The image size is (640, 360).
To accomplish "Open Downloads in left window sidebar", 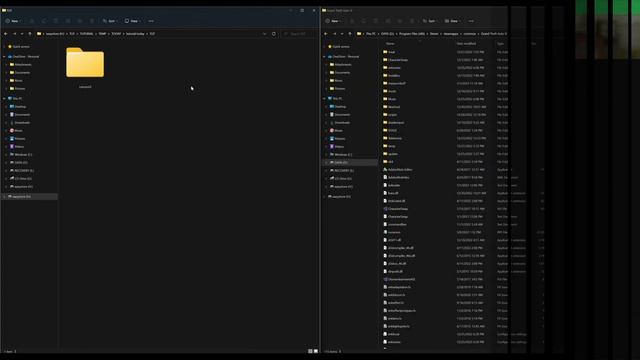I will point(20,122).
